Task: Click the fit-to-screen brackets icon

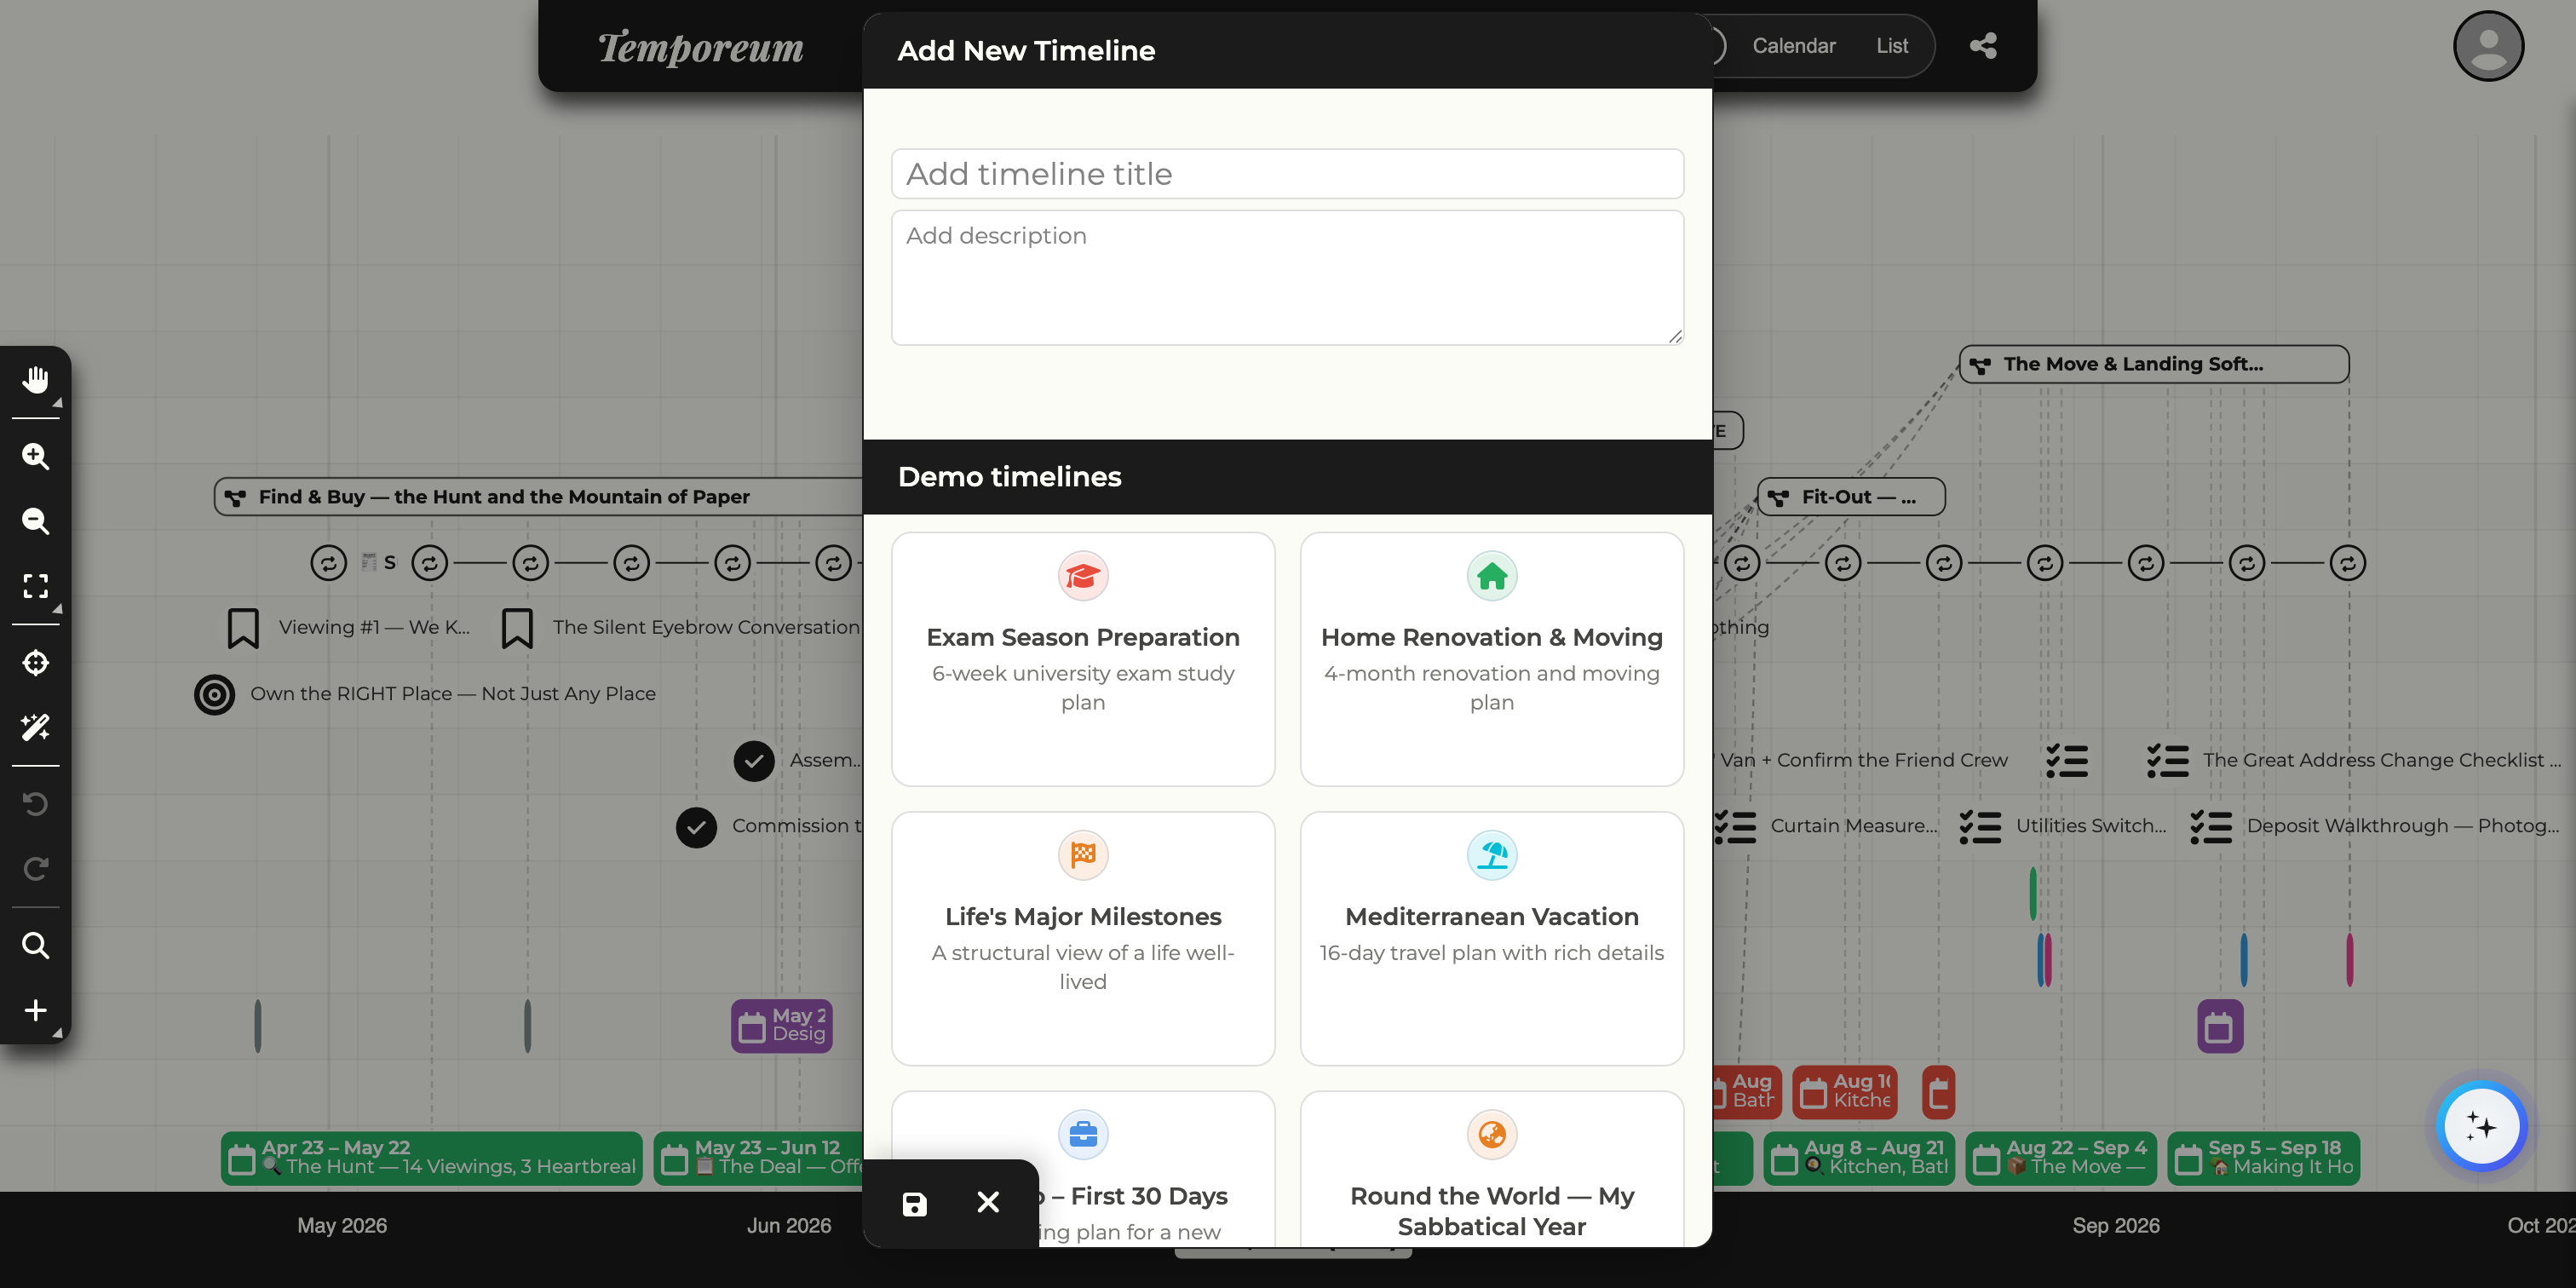Action: pos(36,586)
